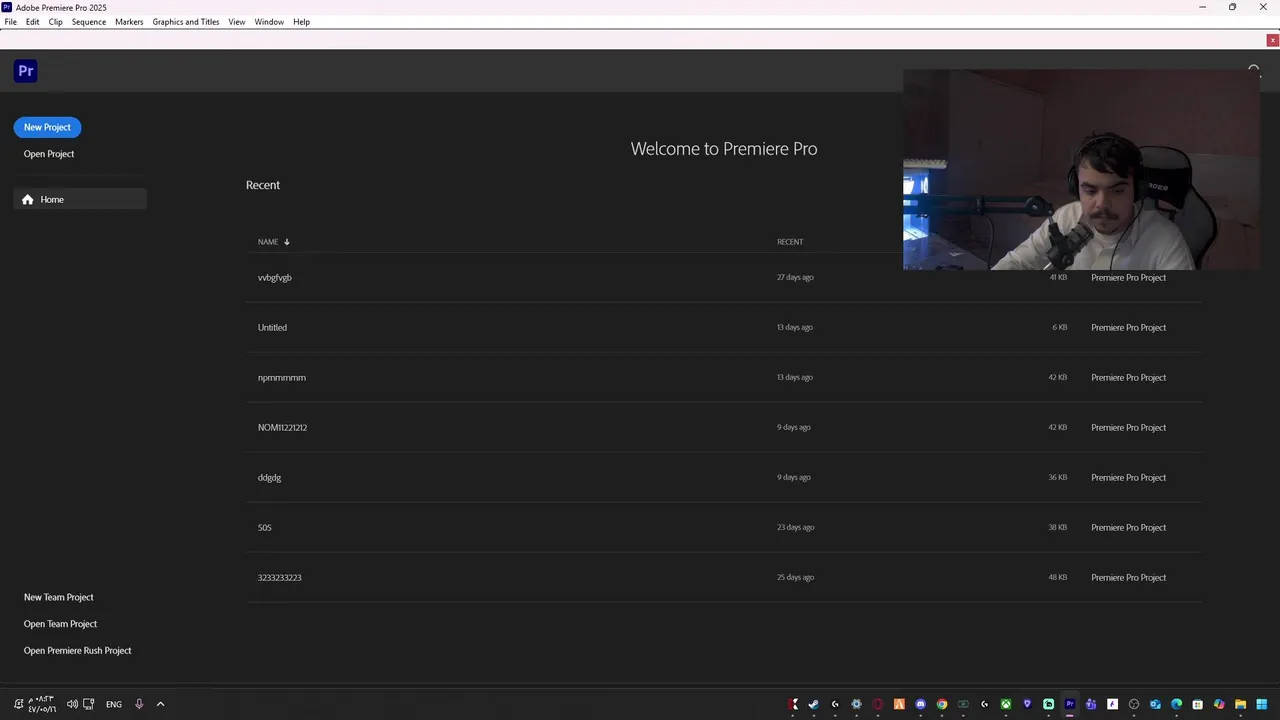Image resolution: width=1280 pixels, height=720 pixels.
Task: Open Outlook from the taskbar
Action: click(x=1155, y=704)
